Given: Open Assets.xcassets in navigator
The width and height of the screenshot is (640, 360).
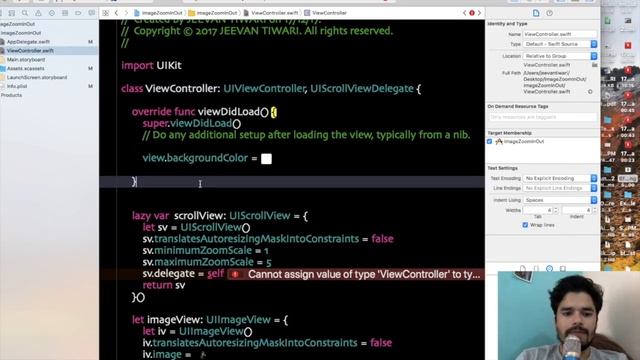Looking at the screenshot, I should (x=25, y=69).
